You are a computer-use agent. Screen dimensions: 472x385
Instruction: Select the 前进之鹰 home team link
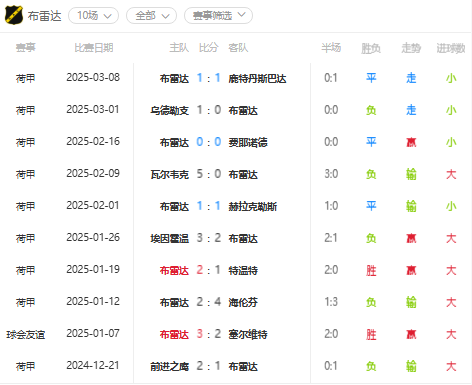click(170, 367)
